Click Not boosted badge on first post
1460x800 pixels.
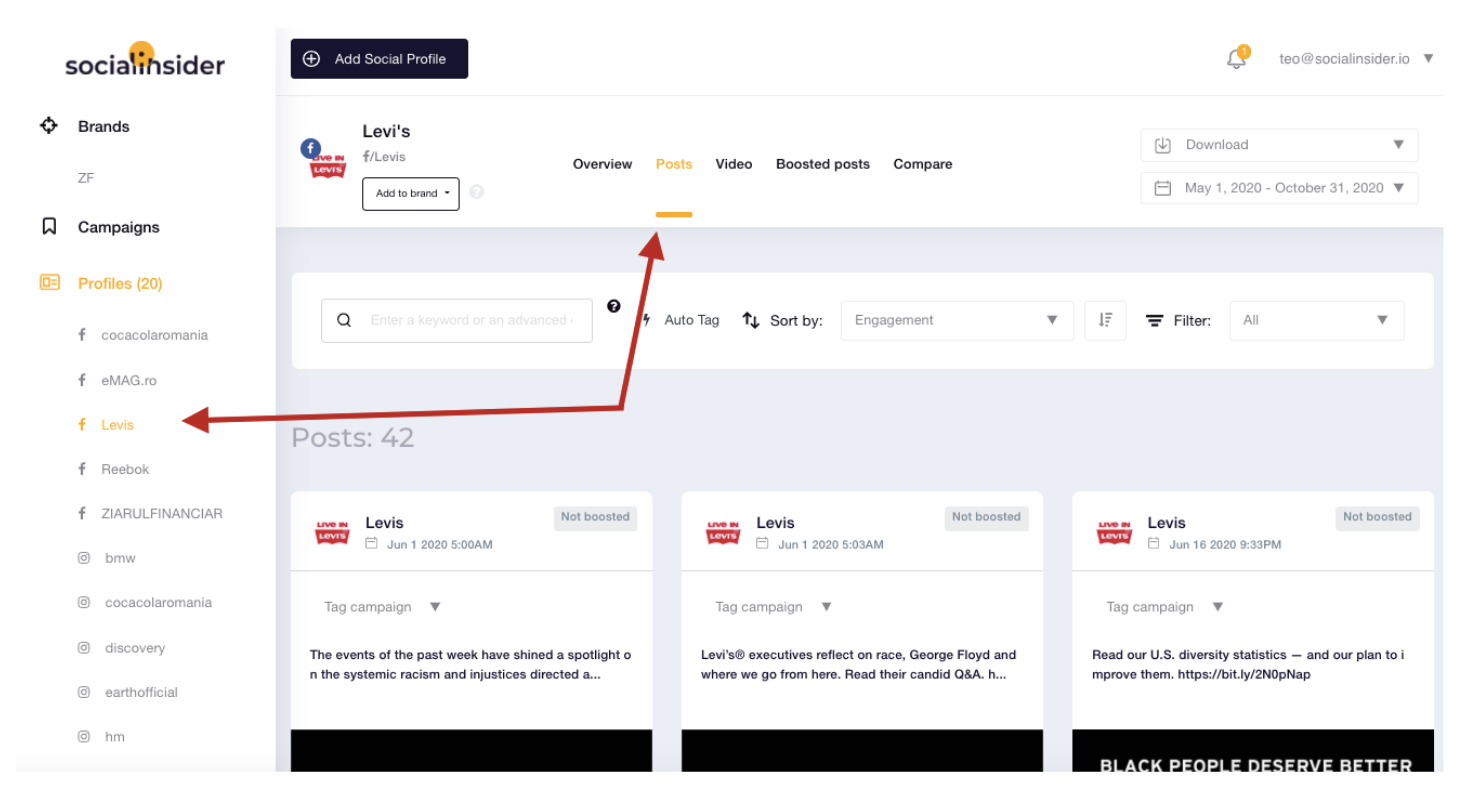pyautogui.click(x=595, y=517)
